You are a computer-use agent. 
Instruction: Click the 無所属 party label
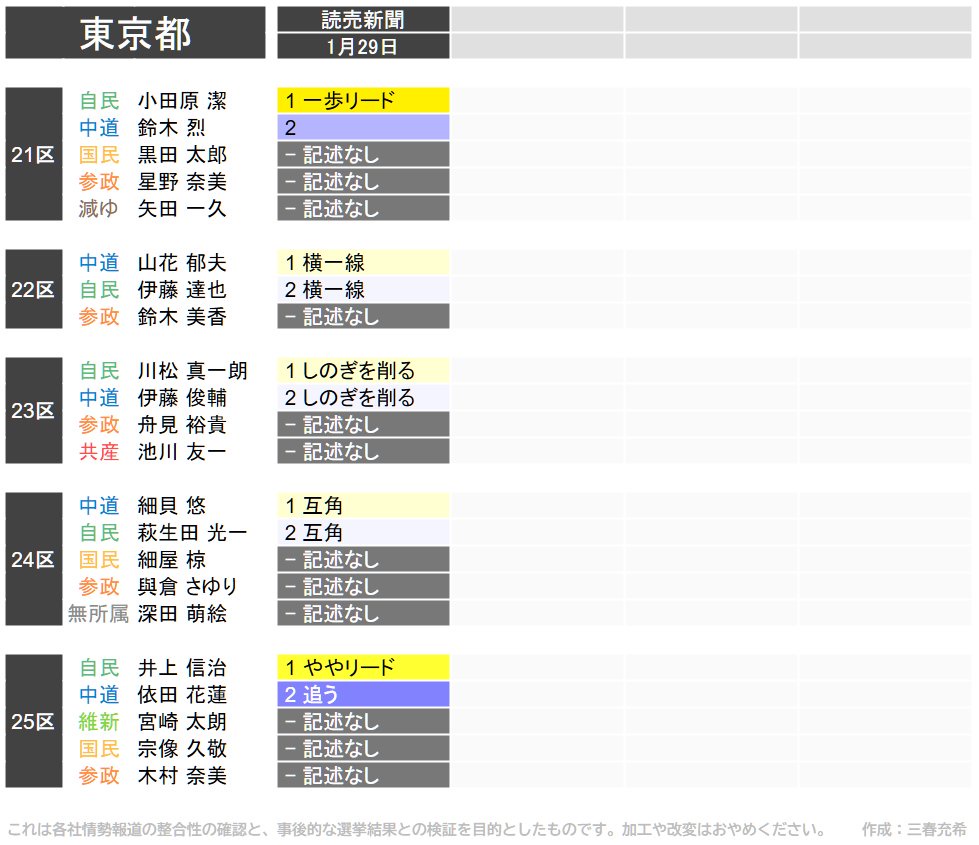(x=98, y=614)
